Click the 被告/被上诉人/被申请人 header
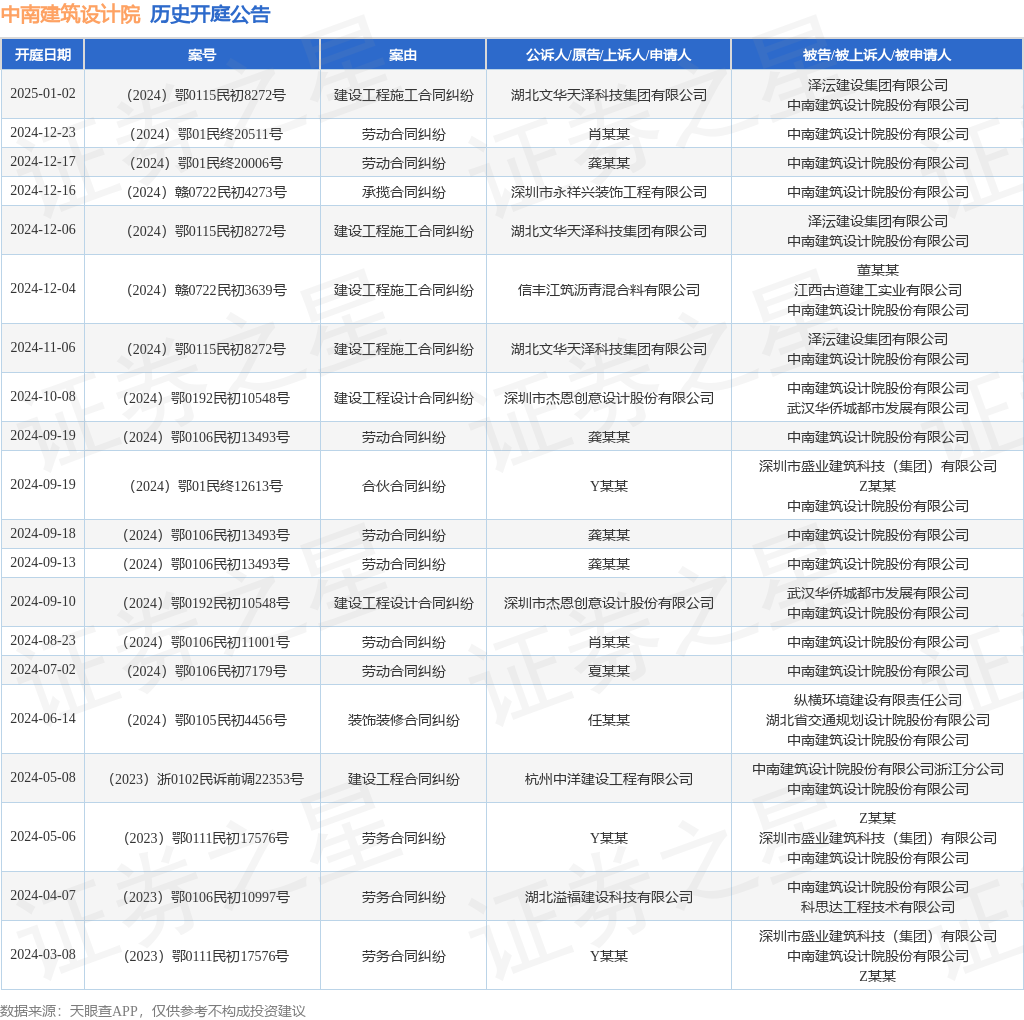 coord(877,55)
